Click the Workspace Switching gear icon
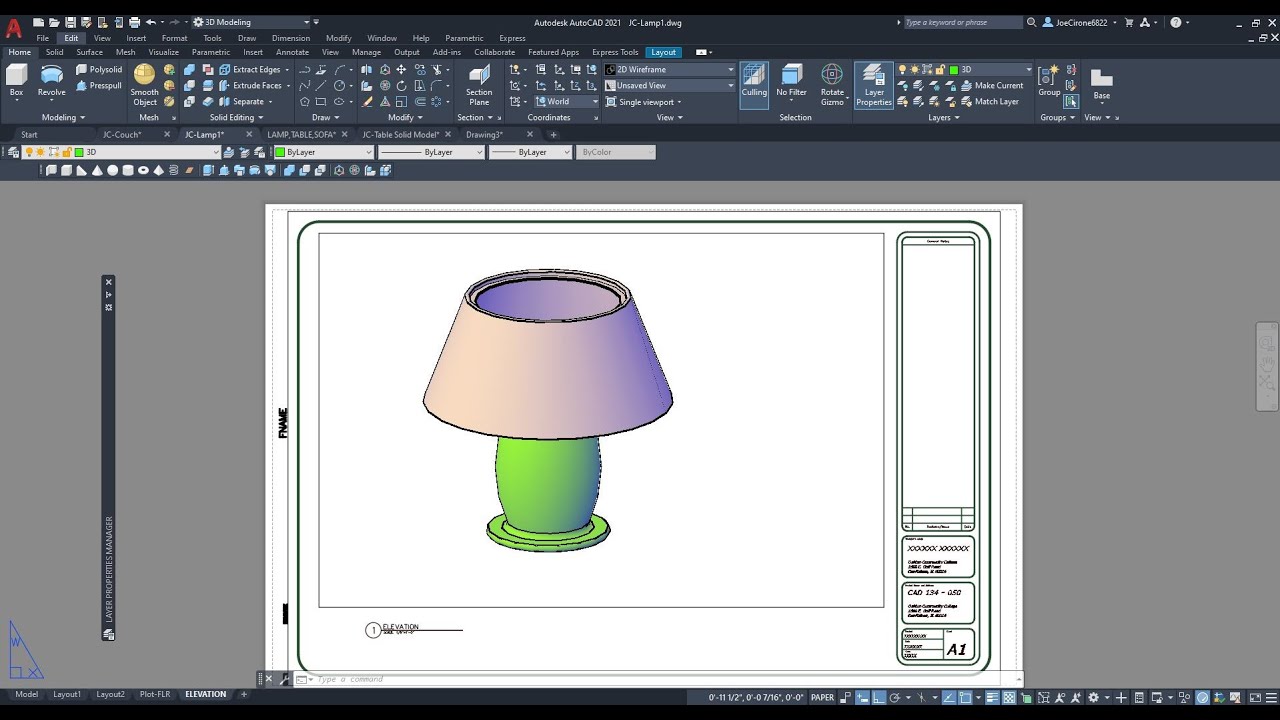Screen dimensions: 1280x720 (x=1093, y=698)
